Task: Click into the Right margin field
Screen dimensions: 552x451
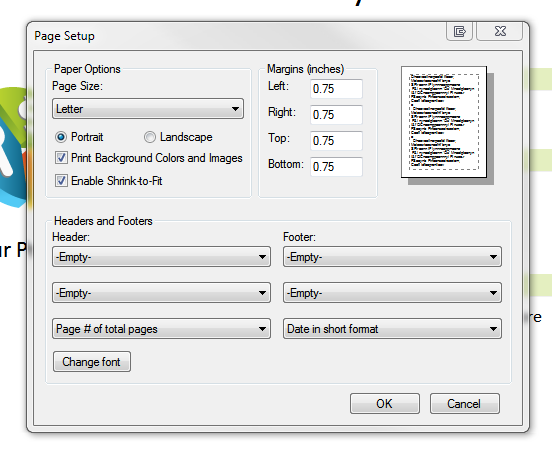Action: click(x=336, y=115)
